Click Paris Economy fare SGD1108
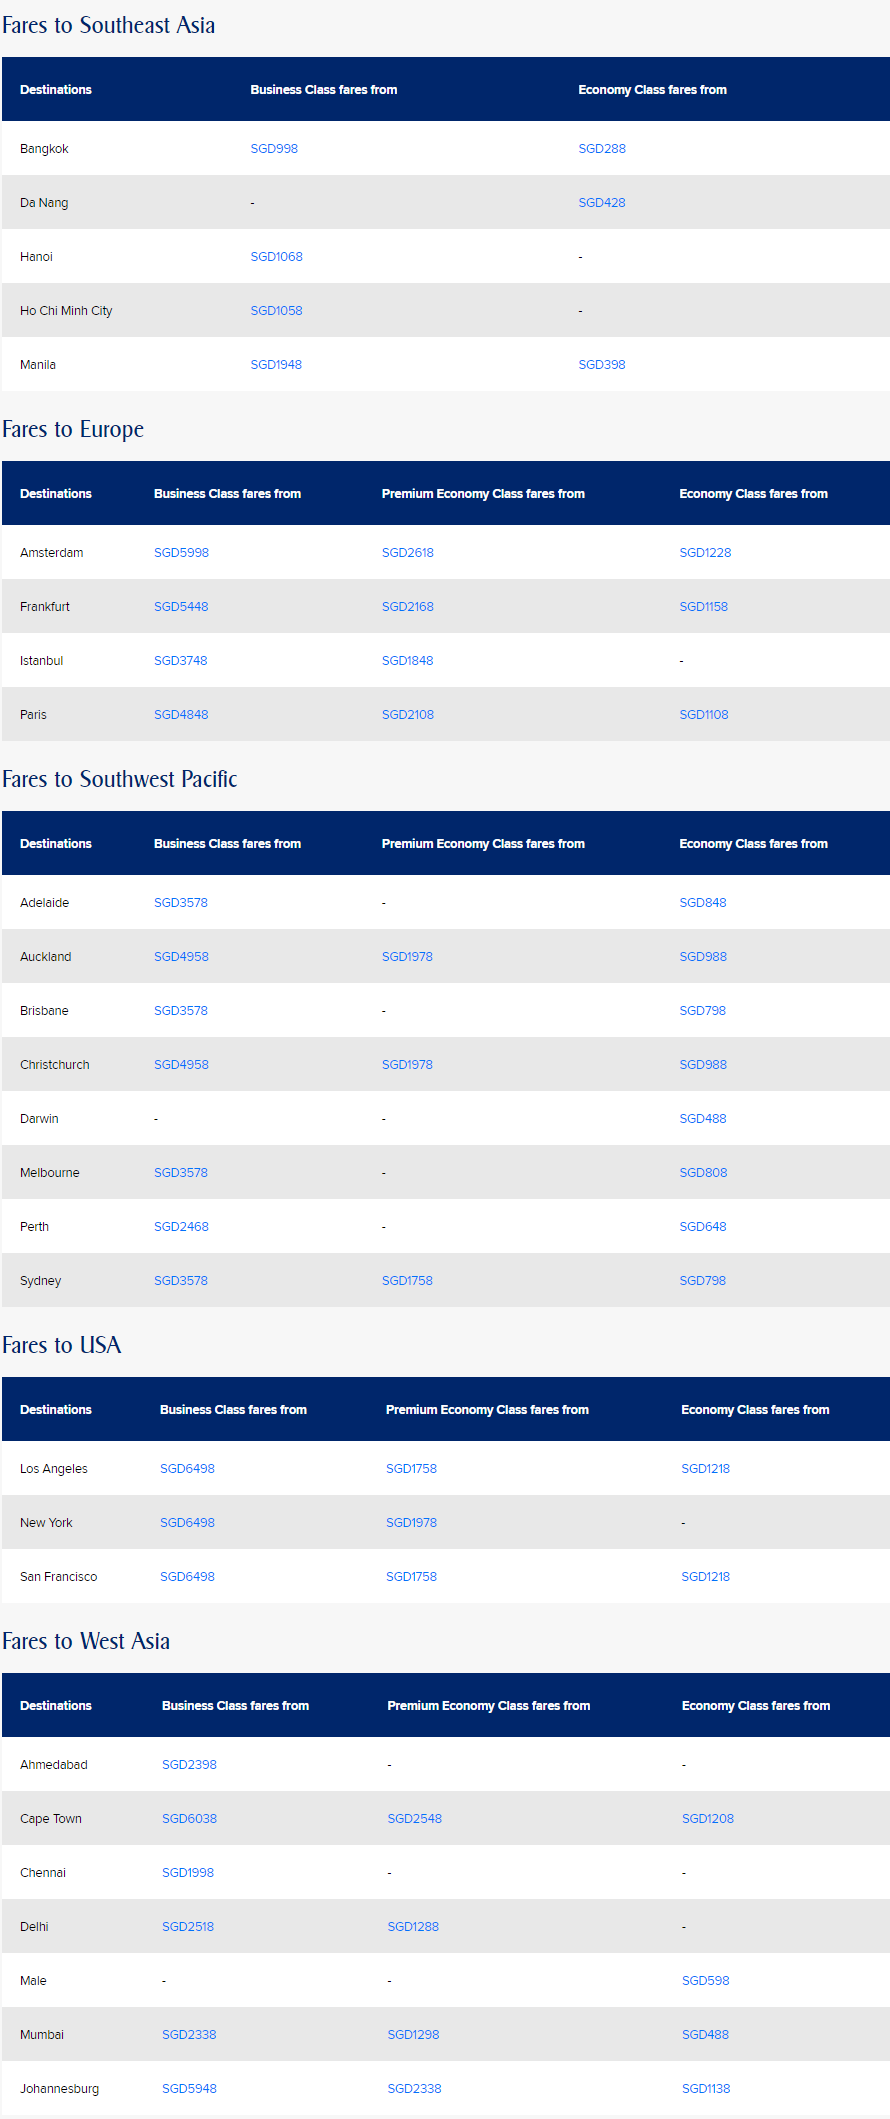 (704, 715)
